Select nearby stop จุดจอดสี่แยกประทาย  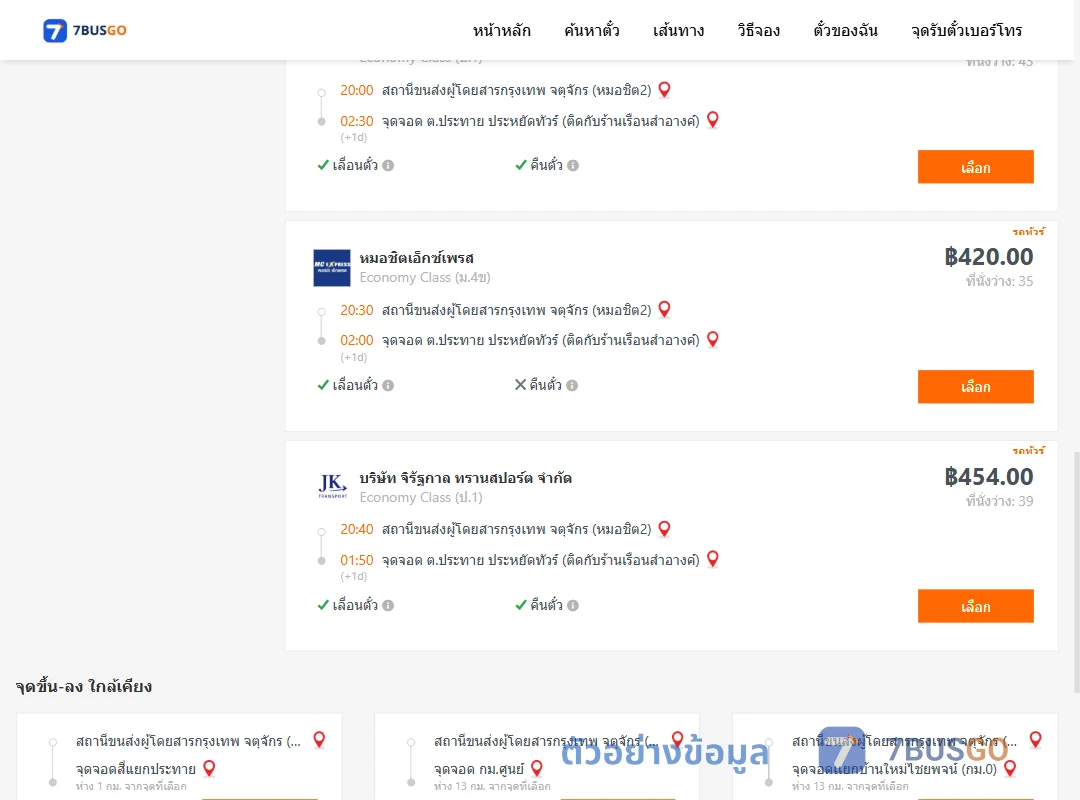[x=136, y=768]
